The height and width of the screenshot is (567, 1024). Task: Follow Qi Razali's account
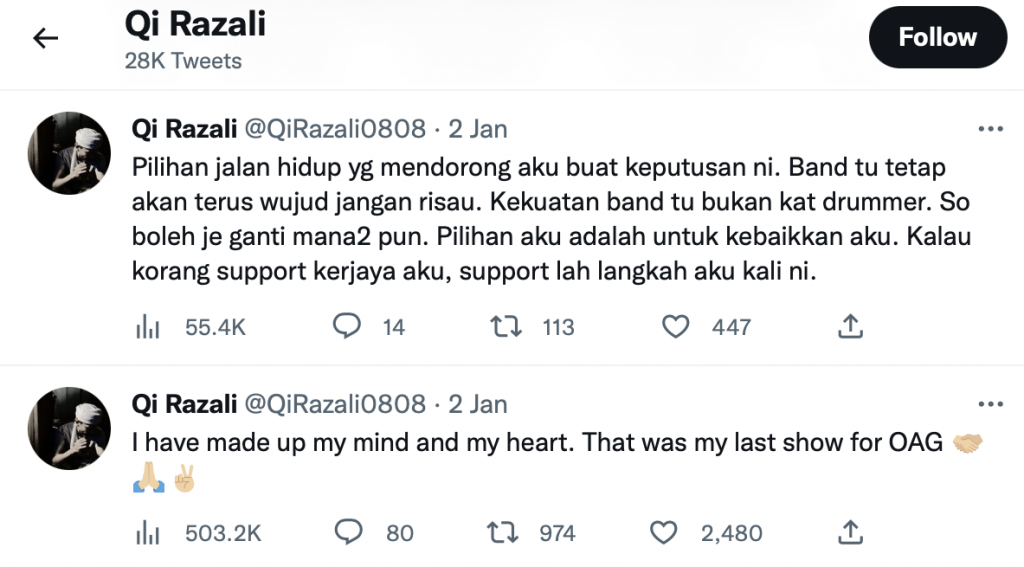click(x=937, y=38)
